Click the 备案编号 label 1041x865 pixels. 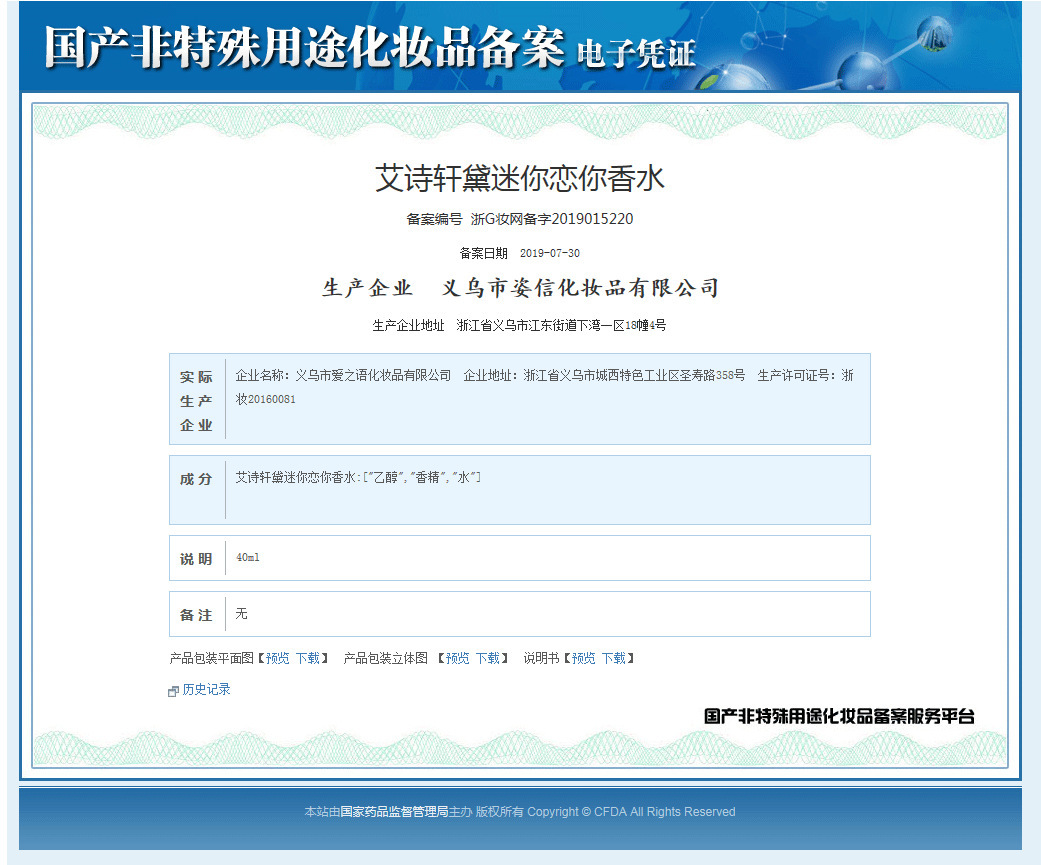(x=434, y=219)
